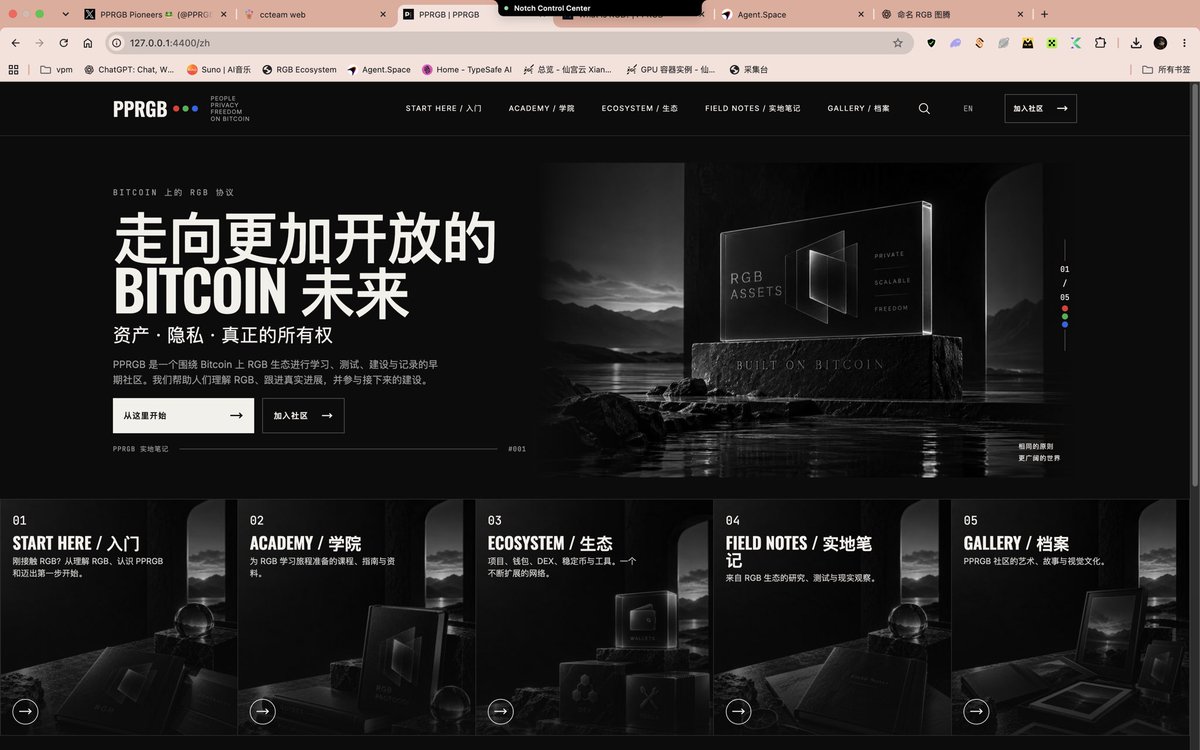Open the Chrome profile avatar

coord(1160,43)
